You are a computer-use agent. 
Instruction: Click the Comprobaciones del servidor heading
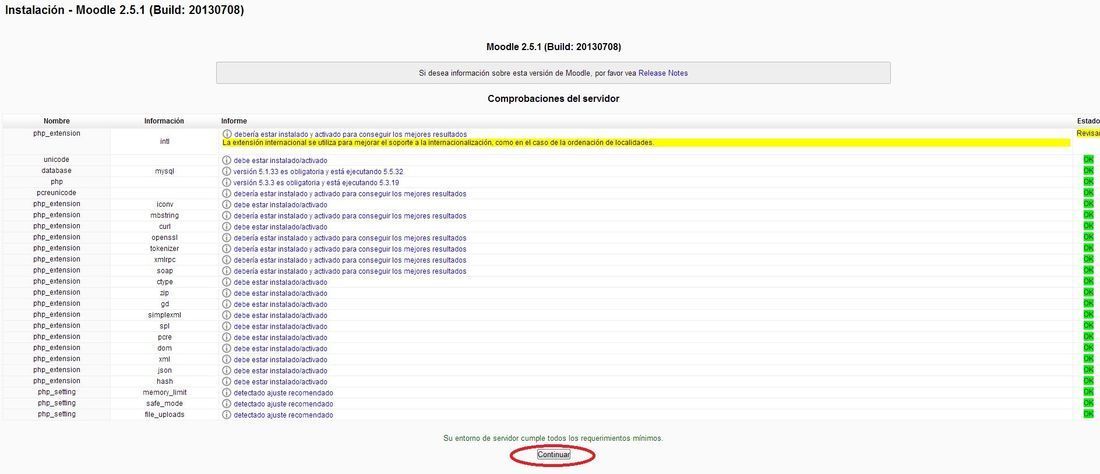pos(554,99)
